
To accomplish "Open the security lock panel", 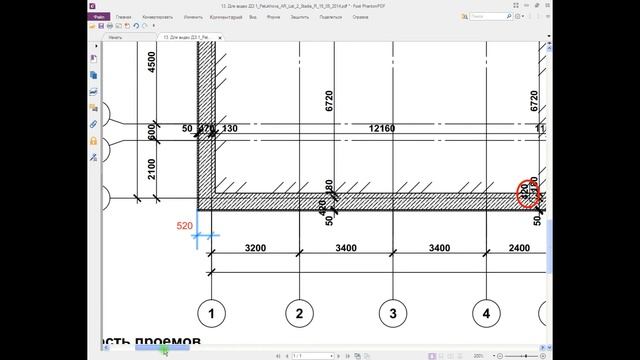I will tap(93, 141).
